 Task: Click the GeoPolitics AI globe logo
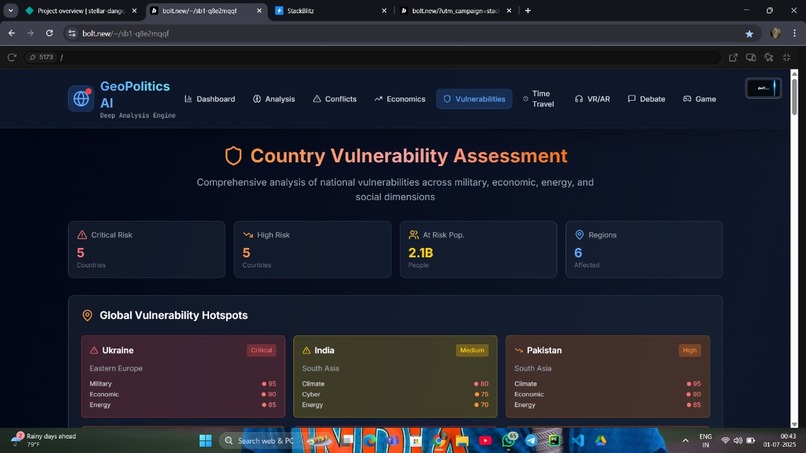click(x=81, y=98)
